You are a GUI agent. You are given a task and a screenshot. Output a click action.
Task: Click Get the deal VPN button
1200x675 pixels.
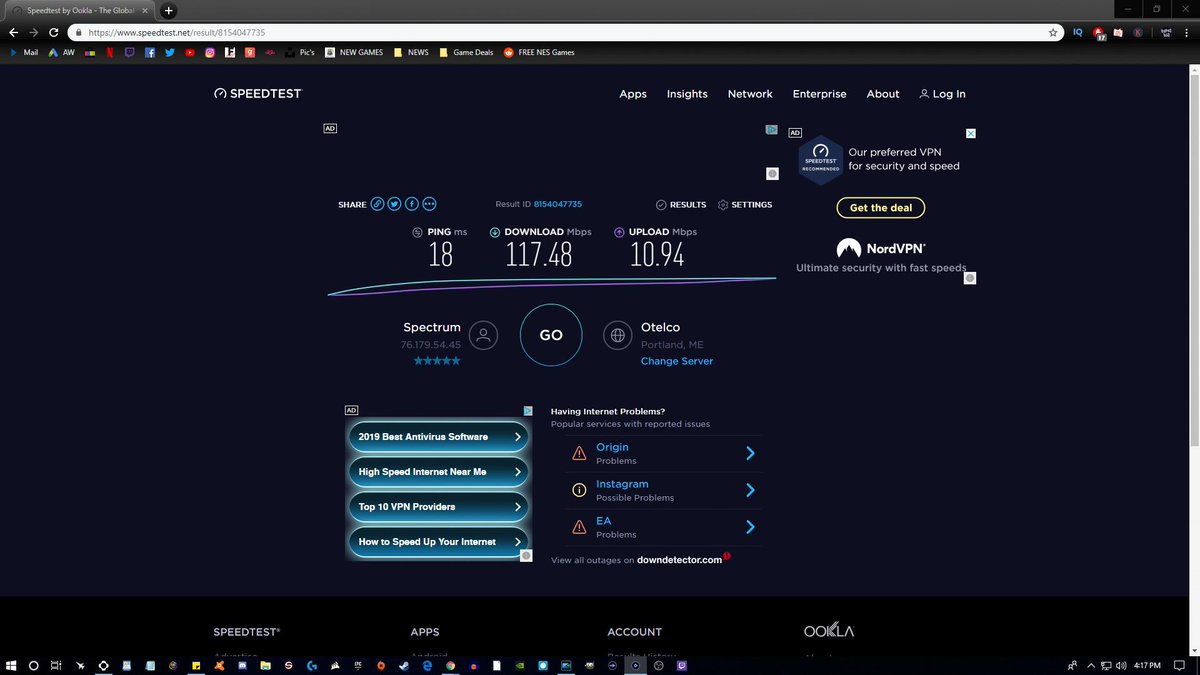coord(881,208)
